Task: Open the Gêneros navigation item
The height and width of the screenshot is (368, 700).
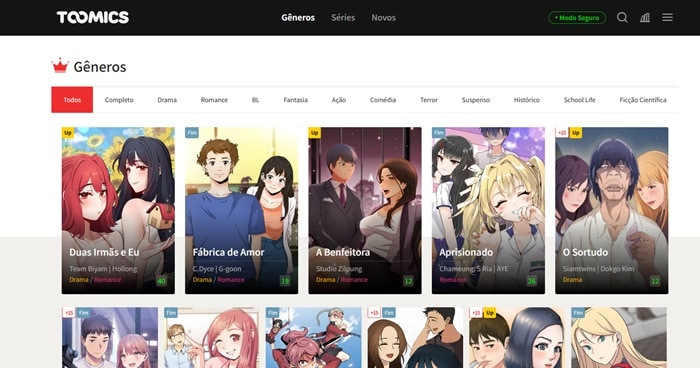Action: [298, 17]
